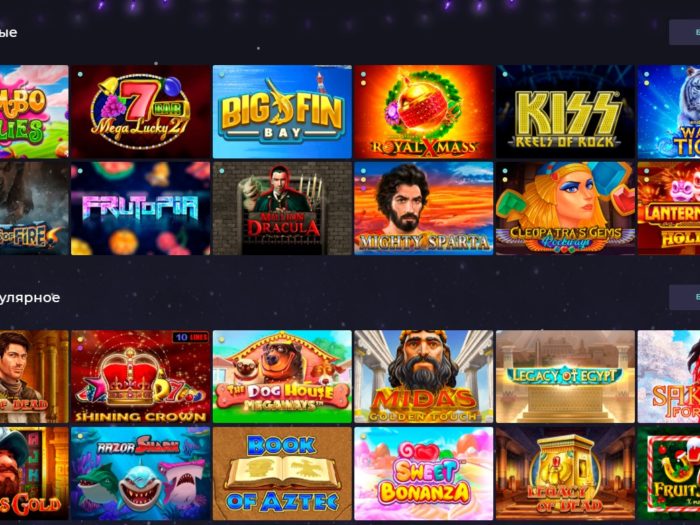Choose the Mighty Sparta slot
Screen dimensions: 700x525
coord(424,208)
